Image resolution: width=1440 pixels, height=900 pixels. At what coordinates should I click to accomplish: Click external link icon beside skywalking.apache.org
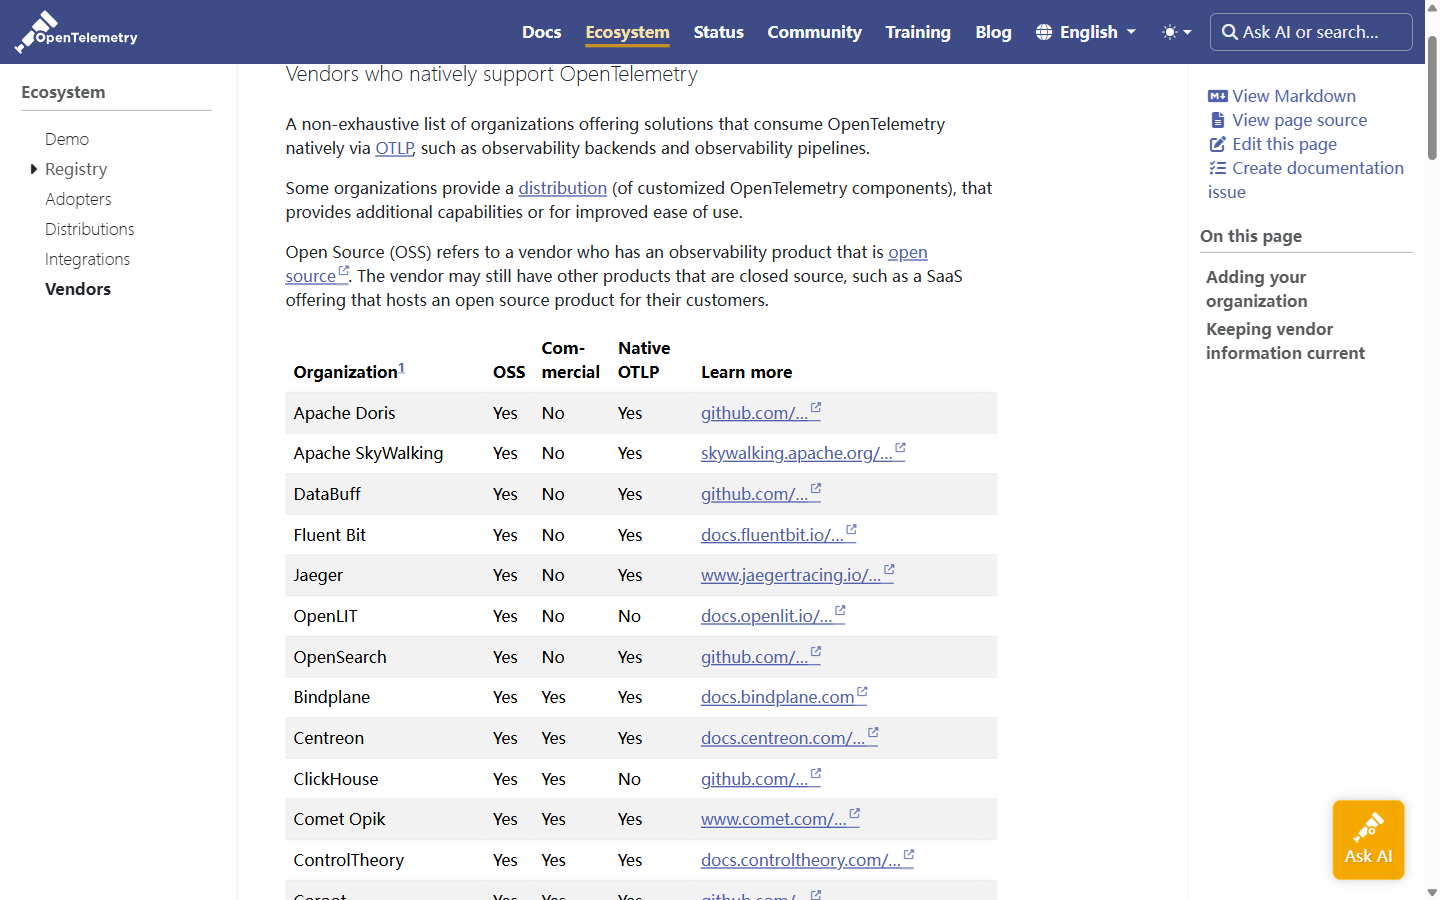point(900,448)
